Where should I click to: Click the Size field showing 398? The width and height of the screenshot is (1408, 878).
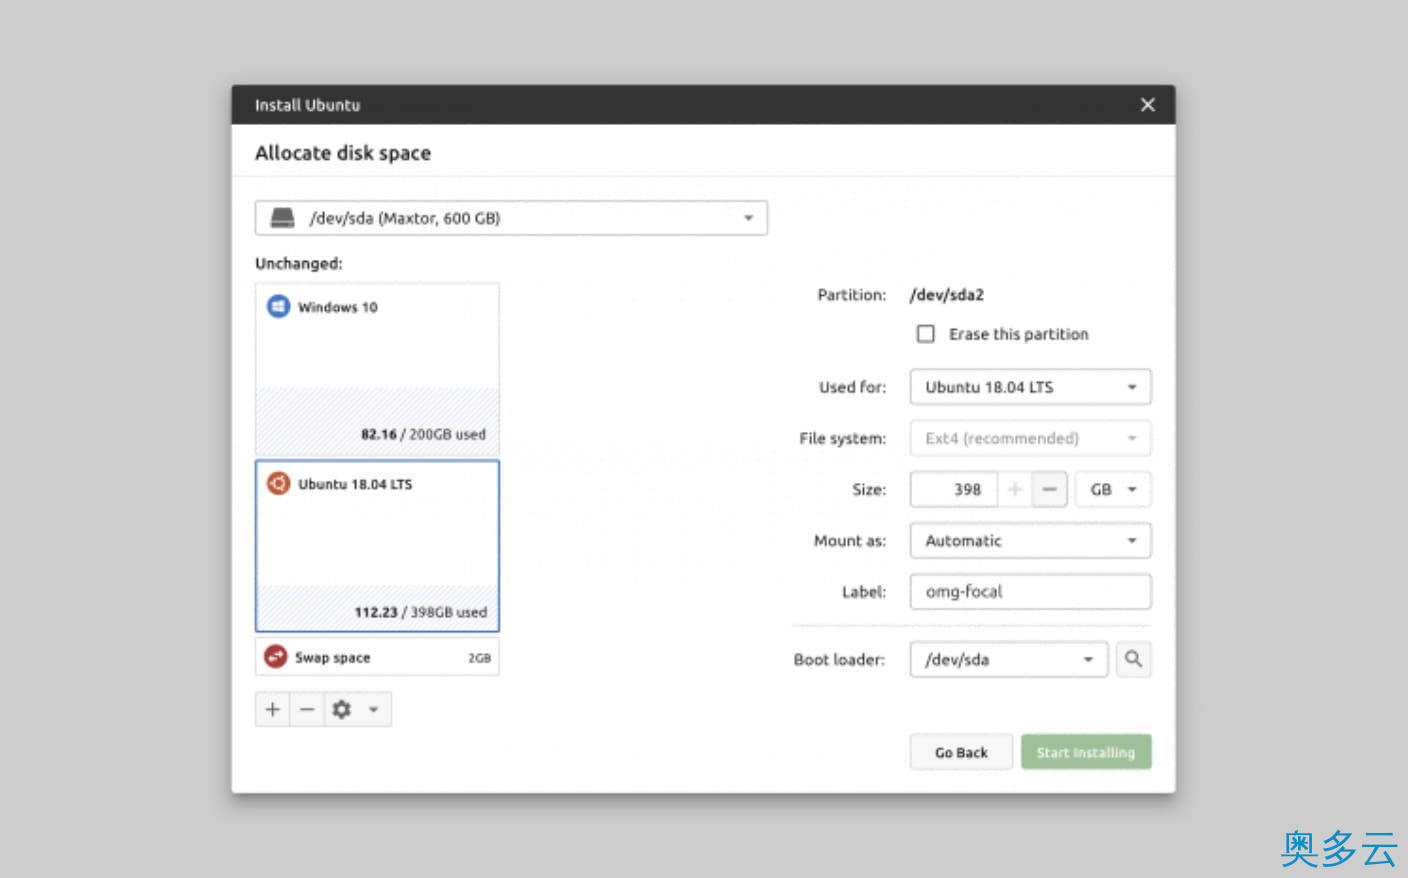pos(954,489)
